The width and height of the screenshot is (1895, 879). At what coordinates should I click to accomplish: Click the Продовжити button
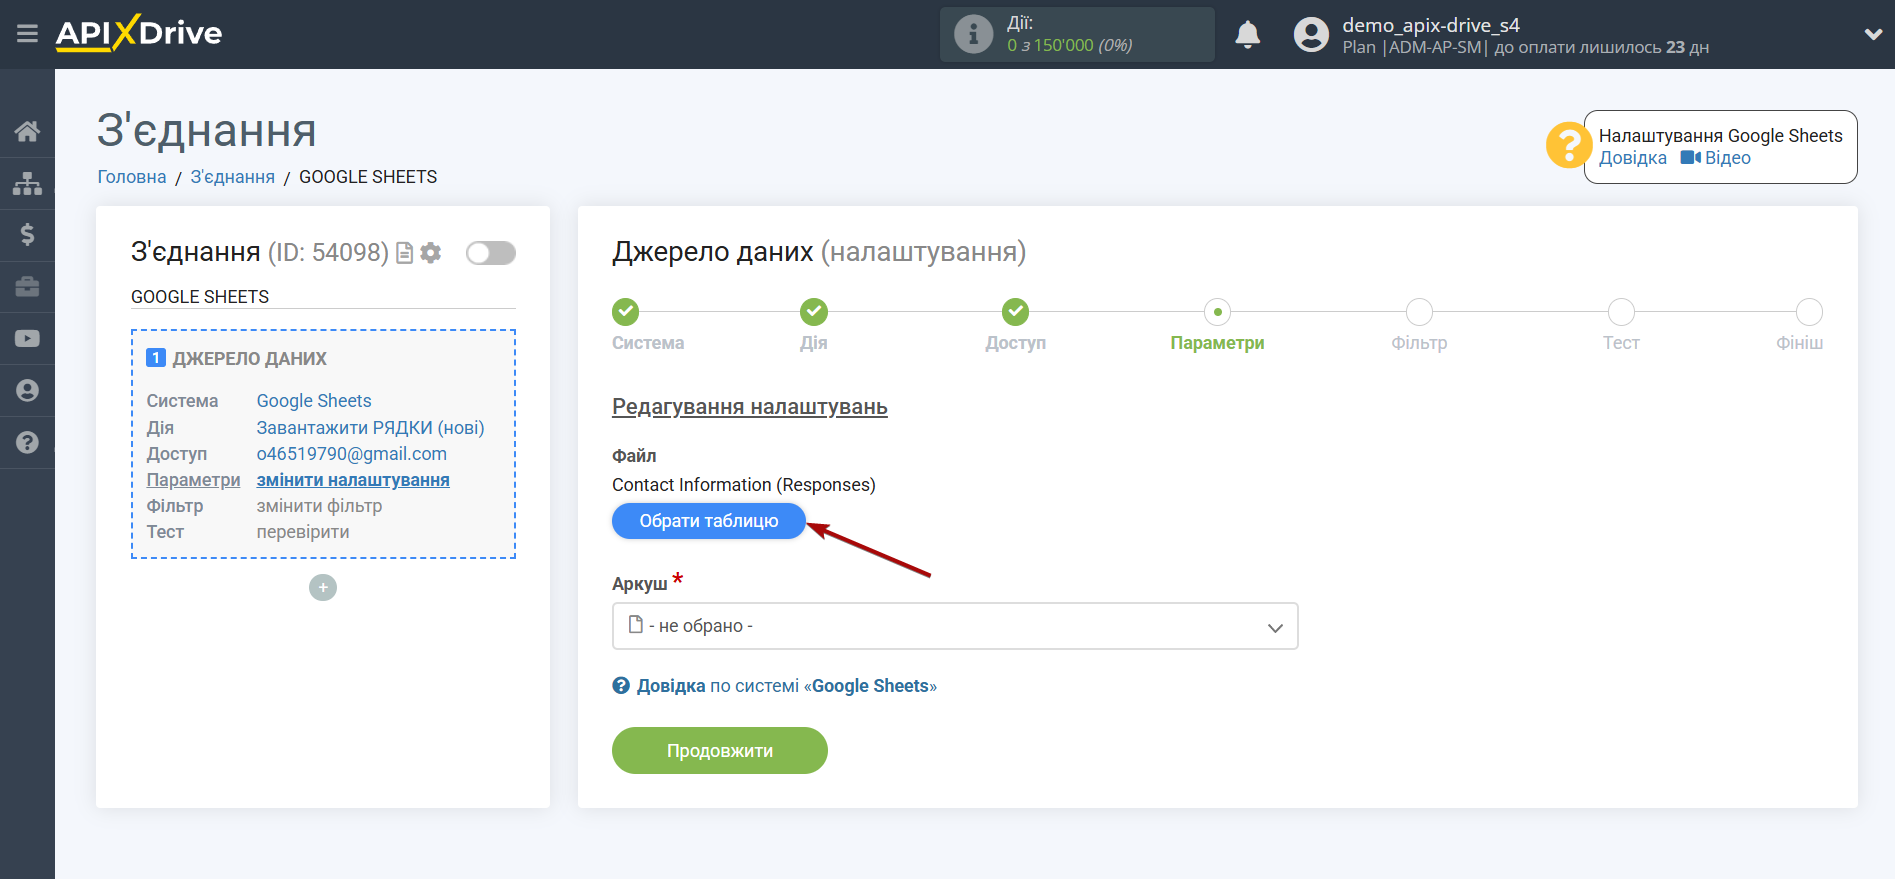720,751
